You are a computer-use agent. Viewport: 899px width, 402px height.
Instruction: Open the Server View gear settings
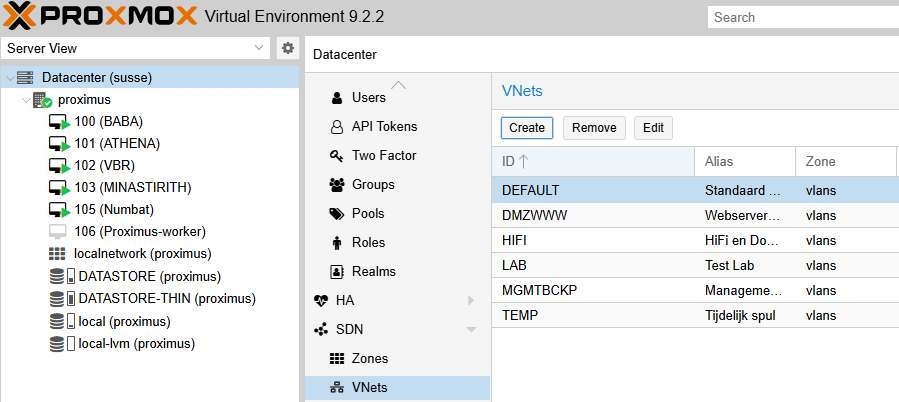(x=288, y=48)
